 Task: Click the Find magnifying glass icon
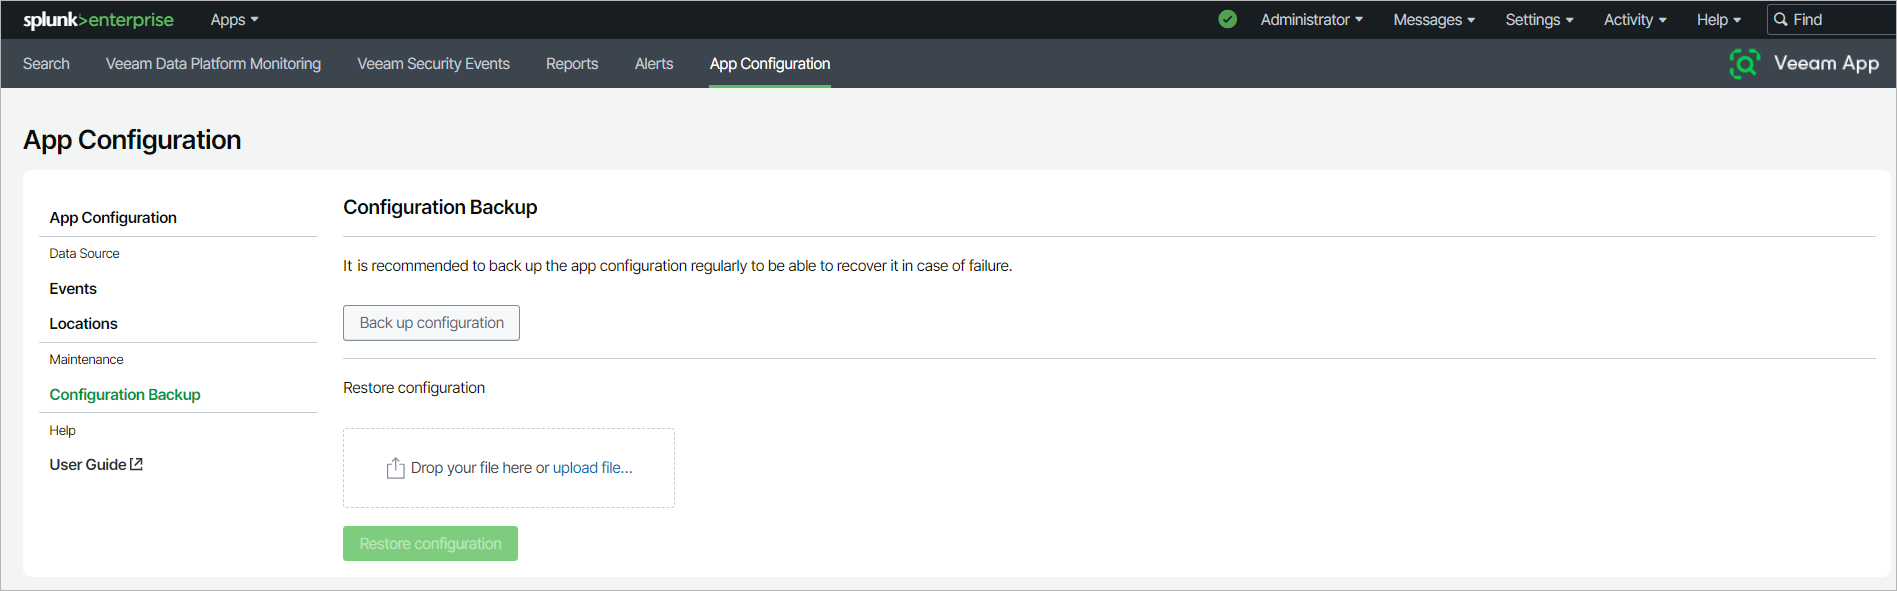1780,20
